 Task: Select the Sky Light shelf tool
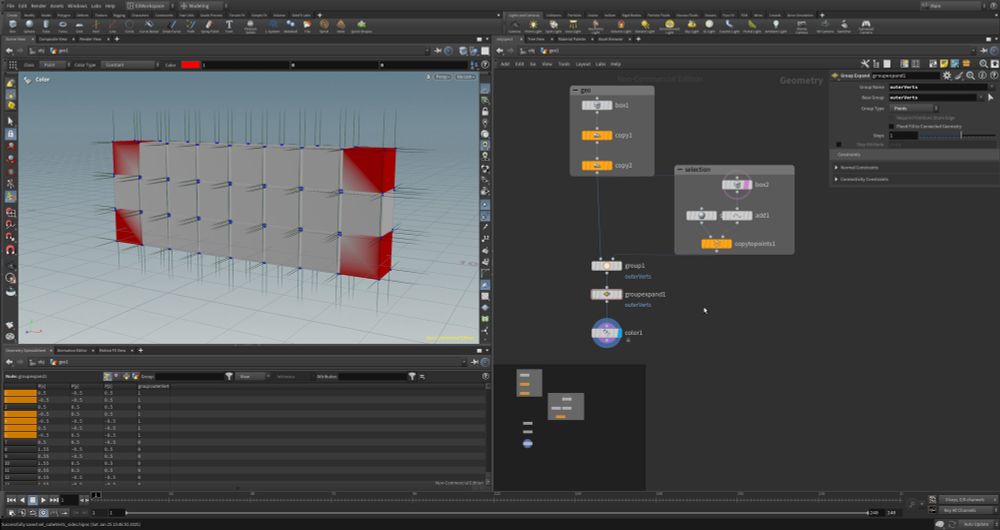692,26
